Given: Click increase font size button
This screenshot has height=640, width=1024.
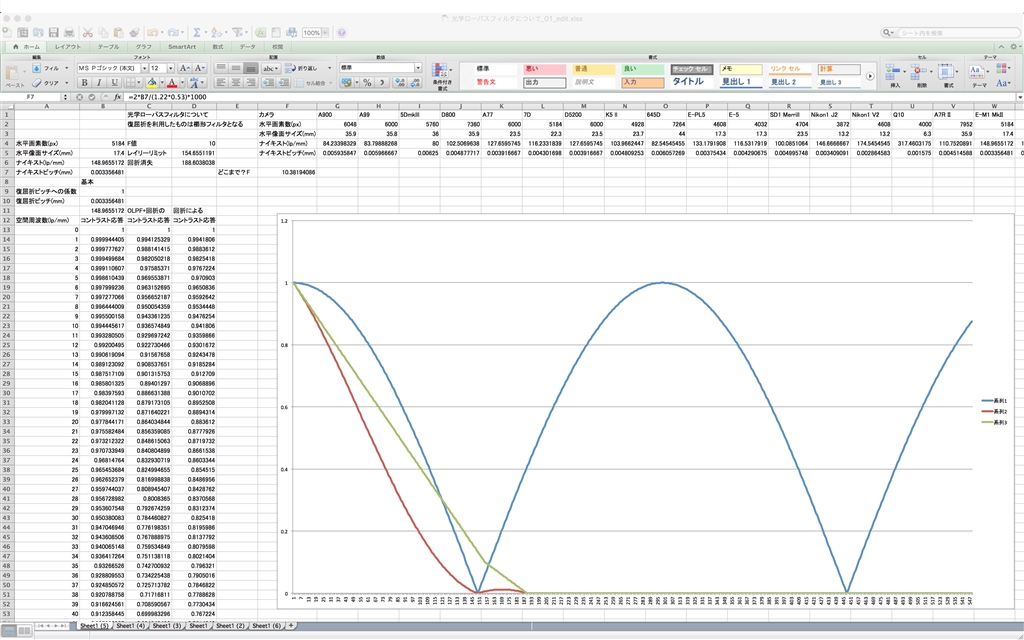Looking at the screenshot, I should [x=182, y=68].
